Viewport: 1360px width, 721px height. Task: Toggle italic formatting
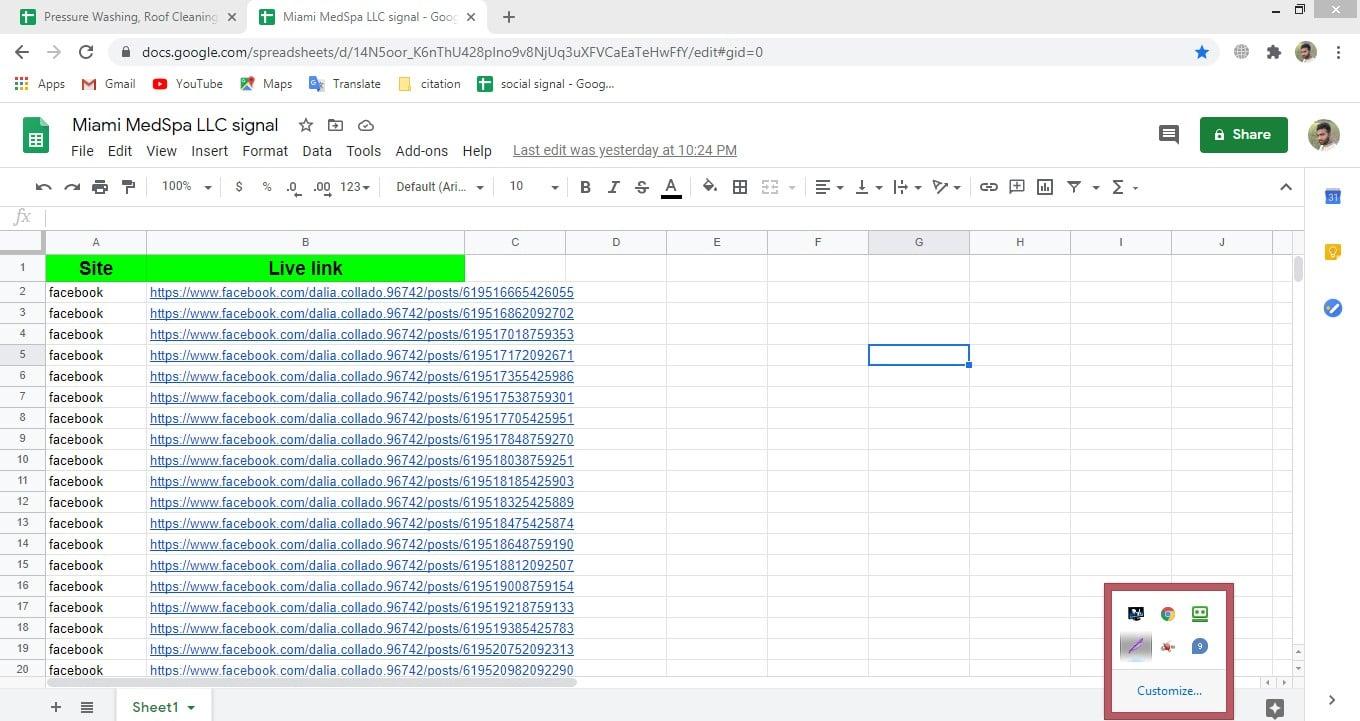[x=613, y=187]
